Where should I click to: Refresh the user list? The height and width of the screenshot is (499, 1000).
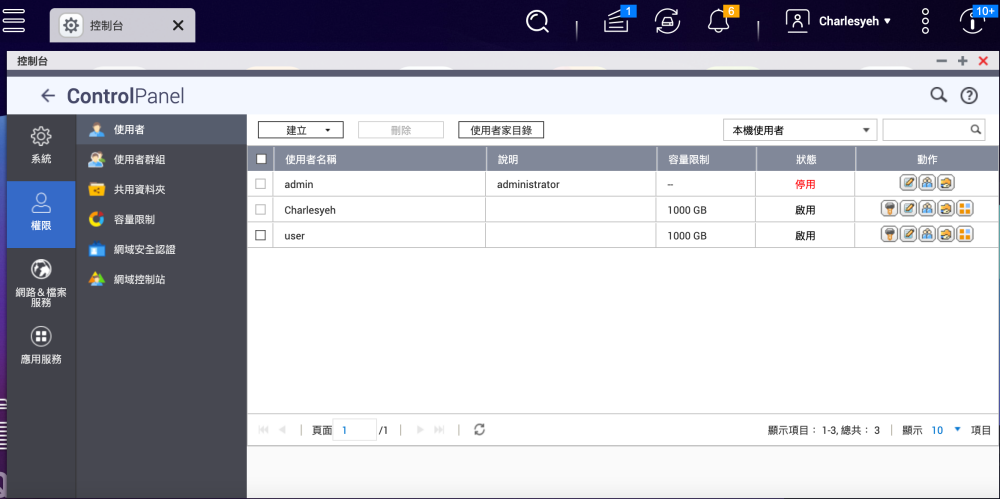tap(480, 429)
